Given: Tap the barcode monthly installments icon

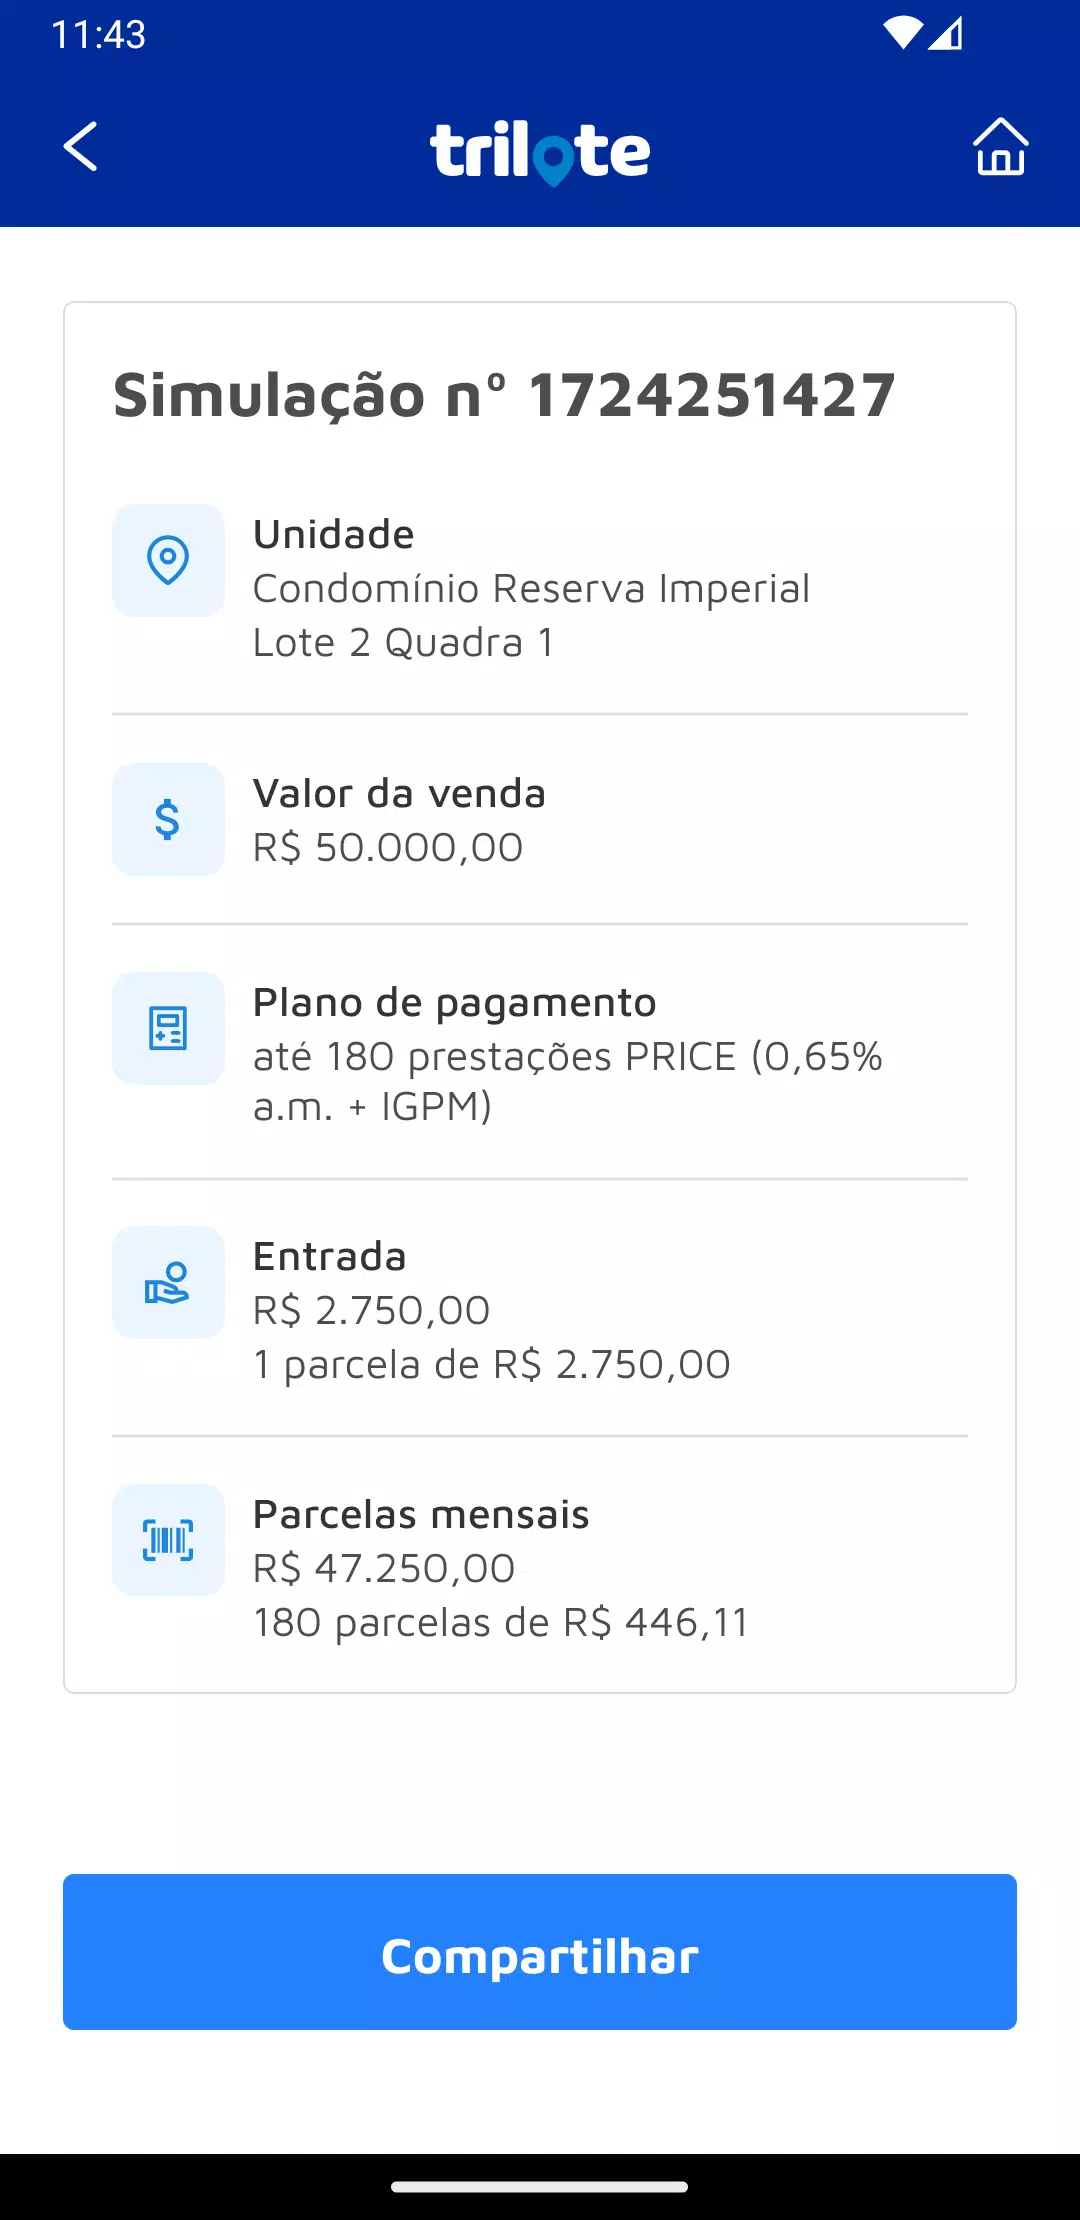Looking at the screenshot, I should [x=168, y=1540].
